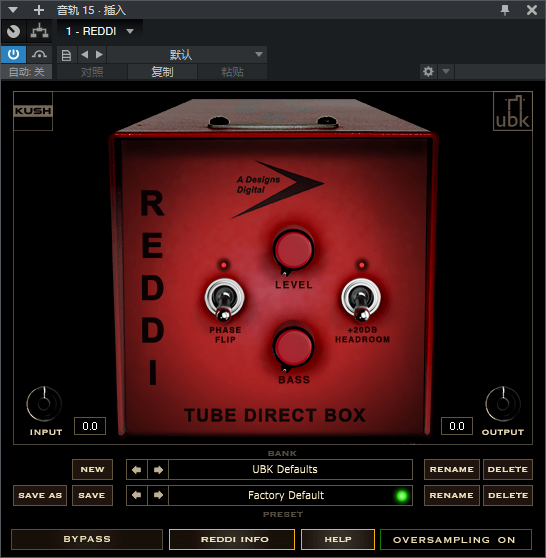546x558 pixels.
Task: Expand the 1 - REDDI plugin selector
Action: (100, 31)
